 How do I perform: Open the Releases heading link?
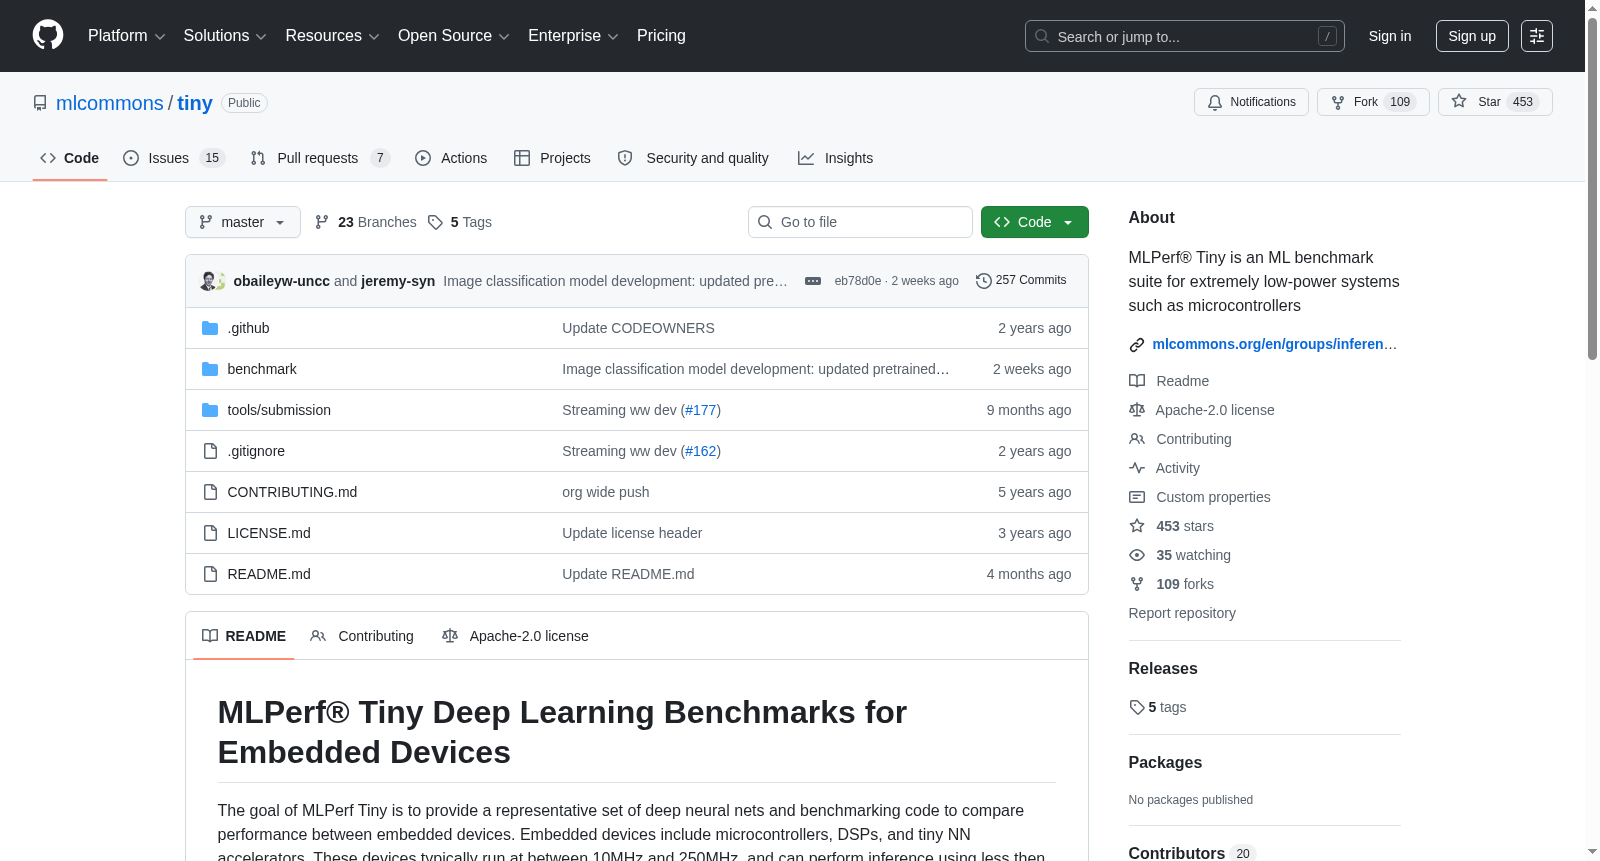click(1163, 668)
